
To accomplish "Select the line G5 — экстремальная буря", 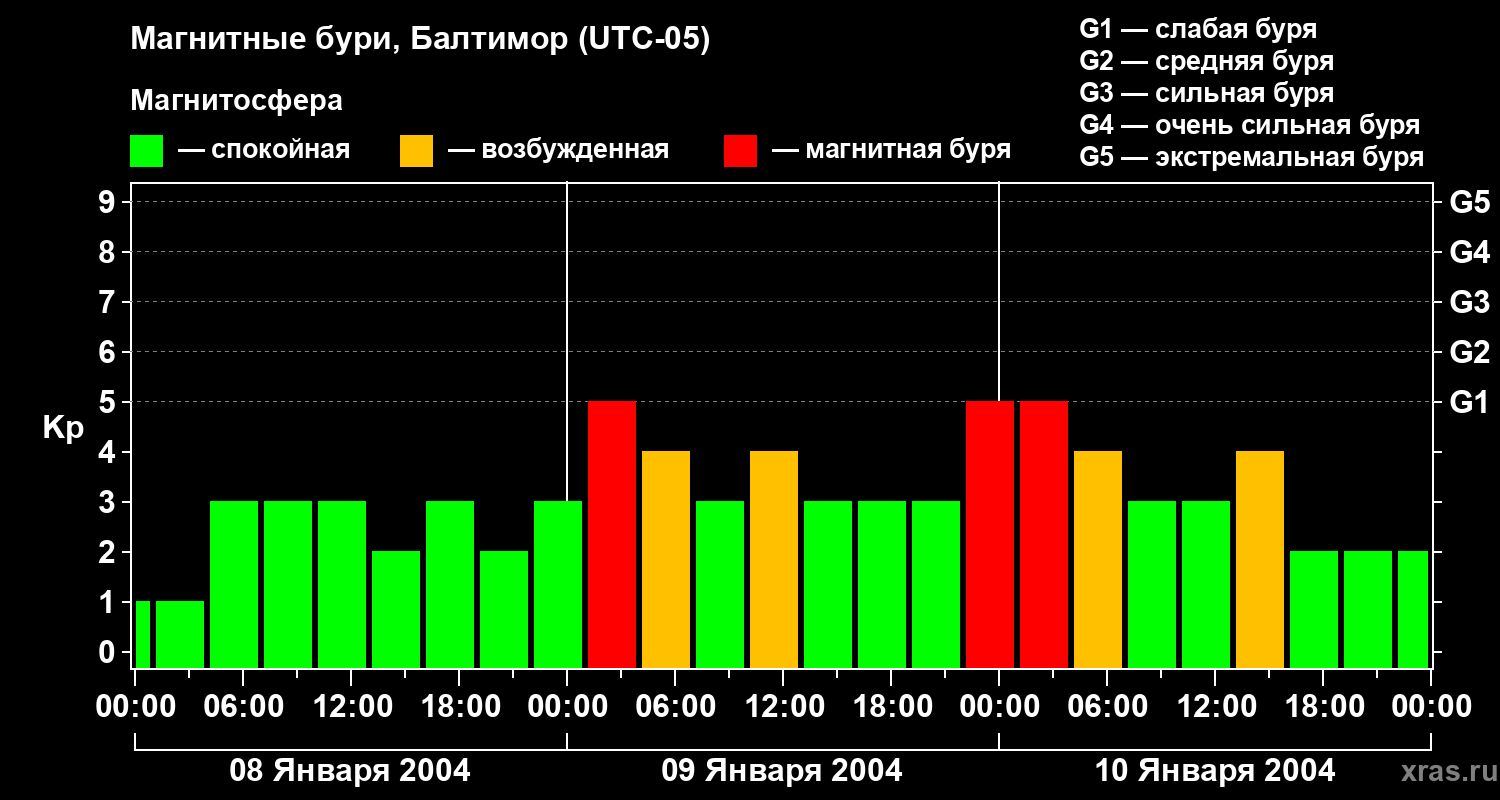I will [x=1252, y=157].
